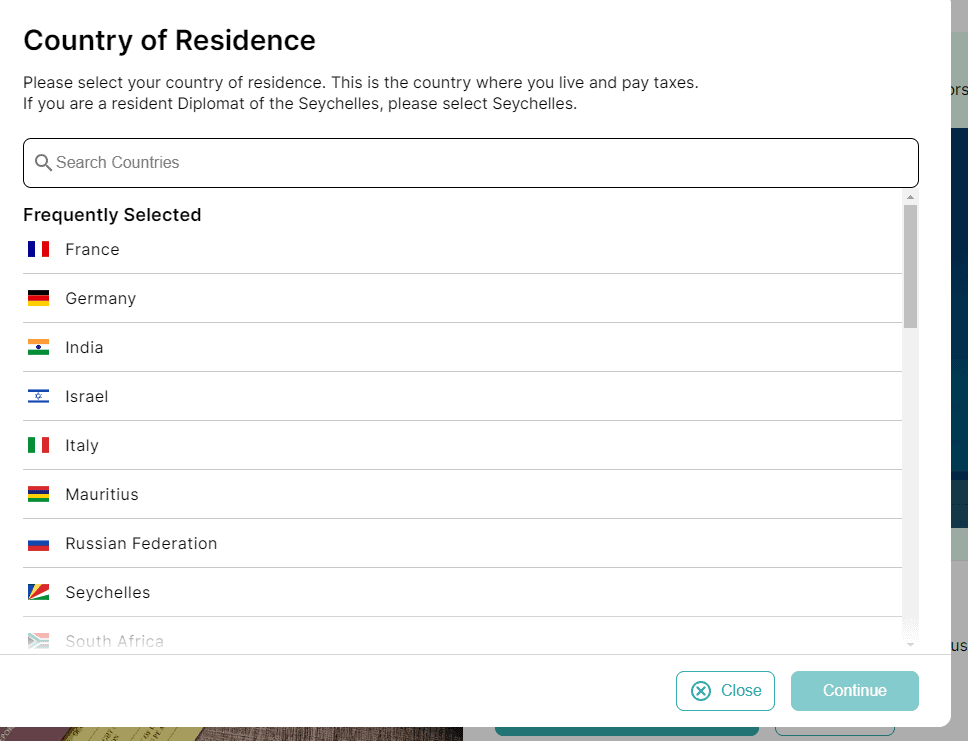
Task: Close the Country of Residence dialog
Action: (725, 690)
